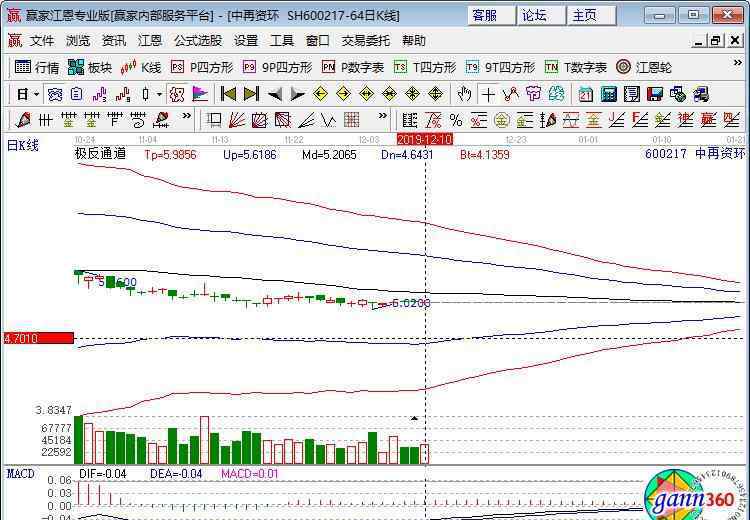The image size is (750, 520).
Task: Click the MACD indicator panel label
Action: [x=21, y=474]
